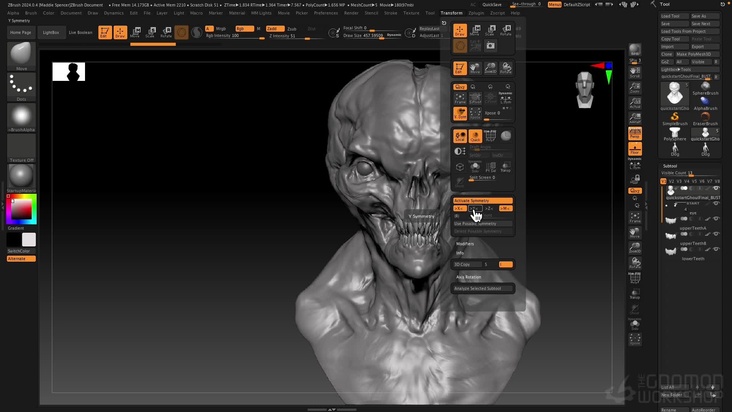Click the Floor grid icon
This screenshot has height=412, width=732.
[634, 149]
